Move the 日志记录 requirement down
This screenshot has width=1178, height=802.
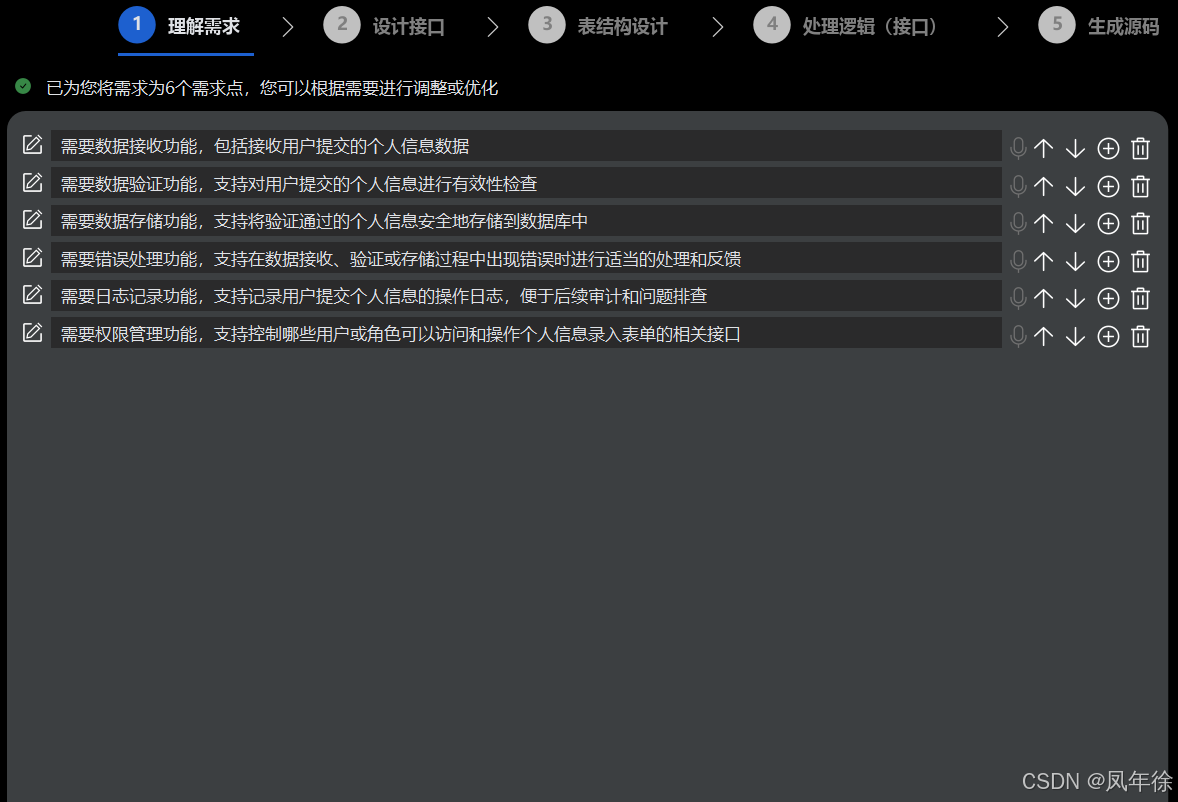click(1075, 298)
